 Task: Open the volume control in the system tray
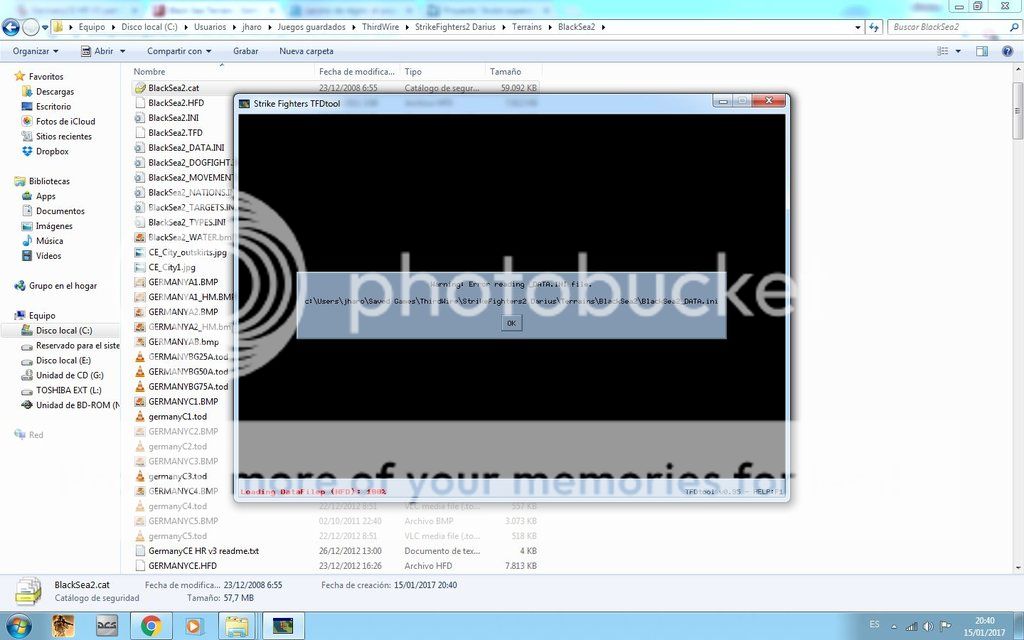928,626
